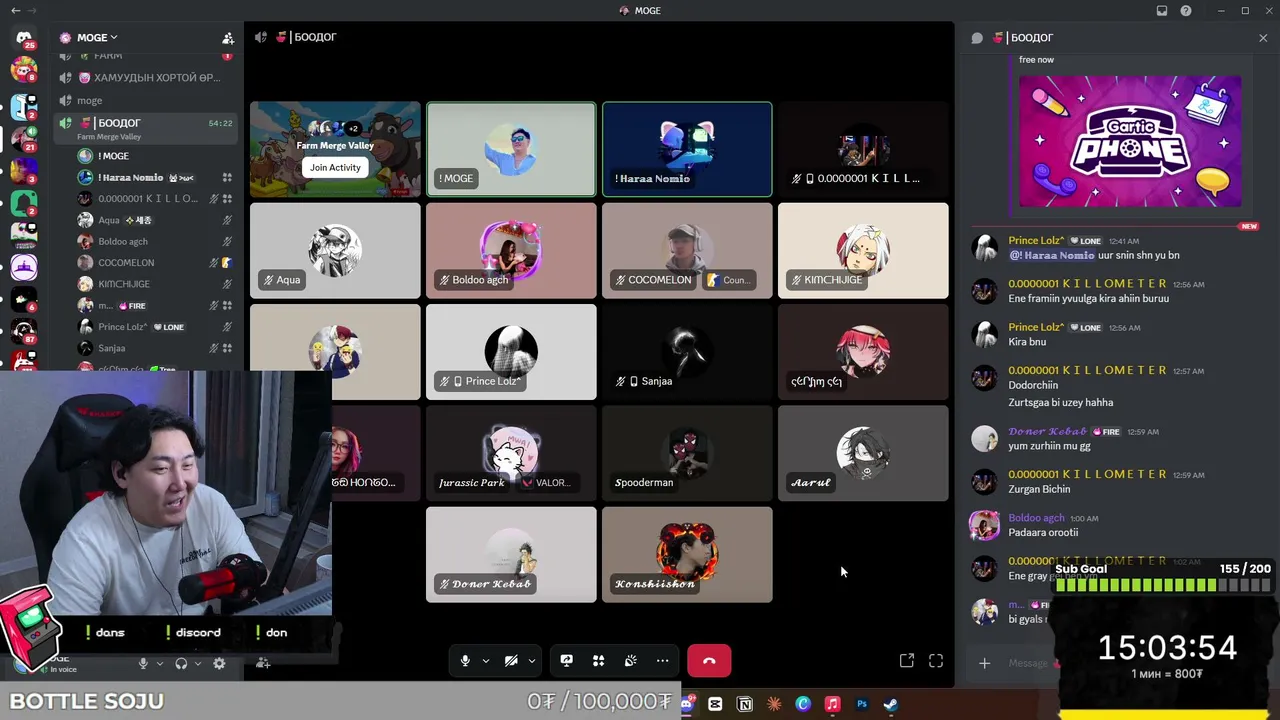Image resolution: width=1280 pixels, height=720 pixels.
Task: Open green bell server with badge 2
Action: pyautogui.click(x=24, y=203)
